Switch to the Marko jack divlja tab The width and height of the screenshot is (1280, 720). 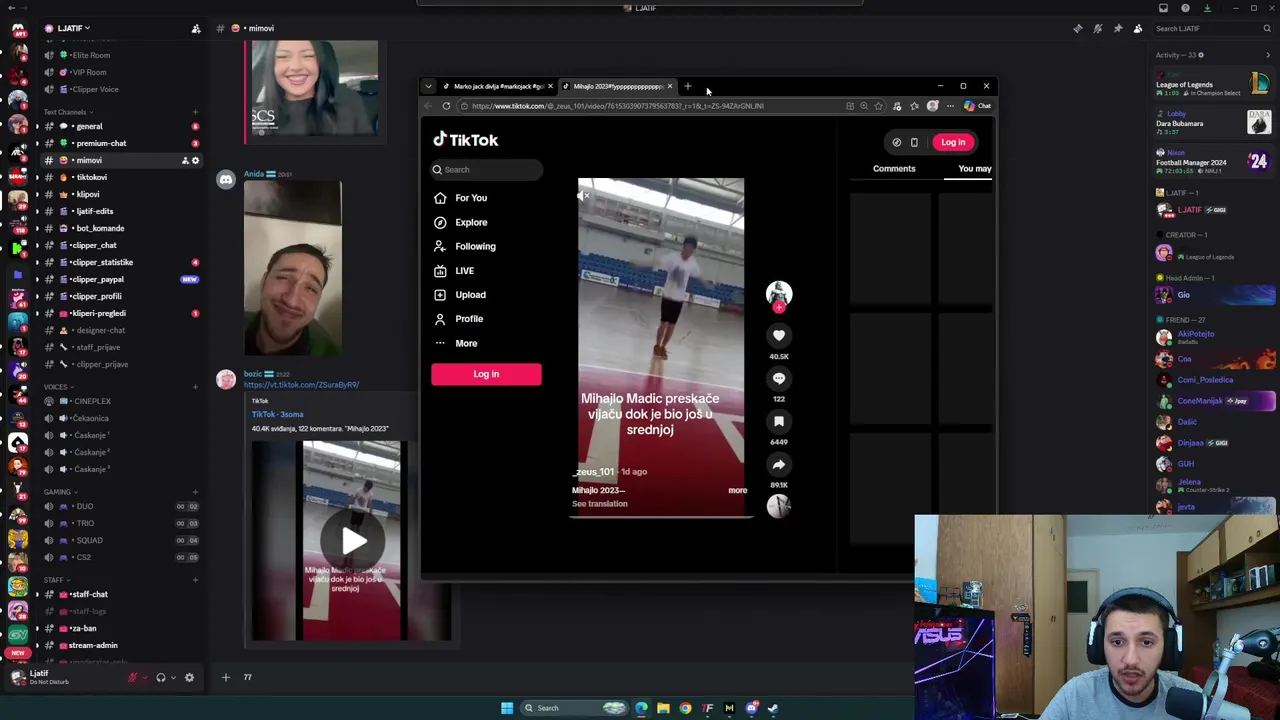coord(499,86)
